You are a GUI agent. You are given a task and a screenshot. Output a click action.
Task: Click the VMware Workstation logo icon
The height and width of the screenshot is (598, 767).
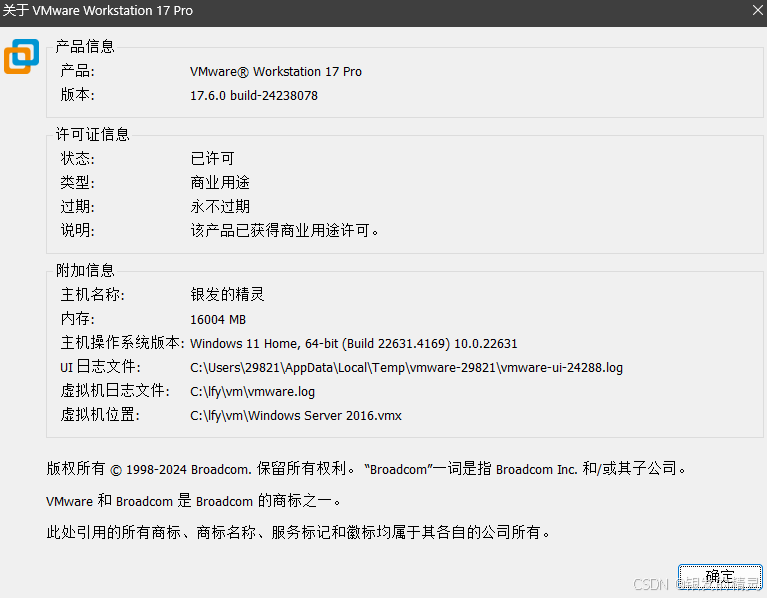22,57
